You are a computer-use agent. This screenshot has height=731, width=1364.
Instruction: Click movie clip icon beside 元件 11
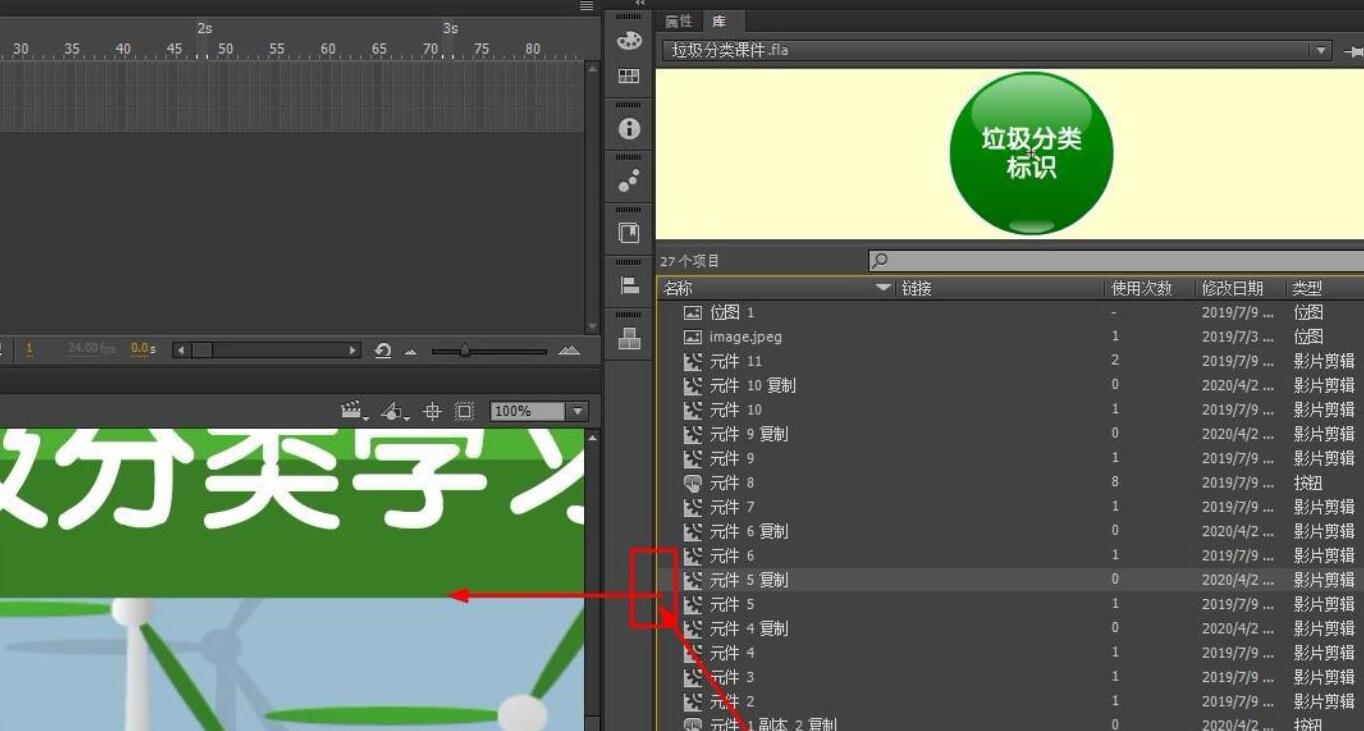(692, 361)
